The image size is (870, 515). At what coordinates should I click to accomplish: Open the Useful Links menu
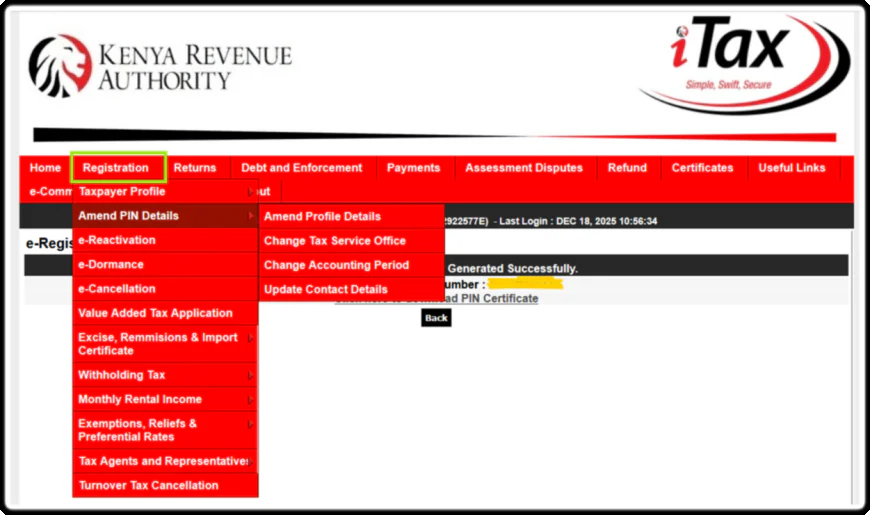[x=792, y=168]
